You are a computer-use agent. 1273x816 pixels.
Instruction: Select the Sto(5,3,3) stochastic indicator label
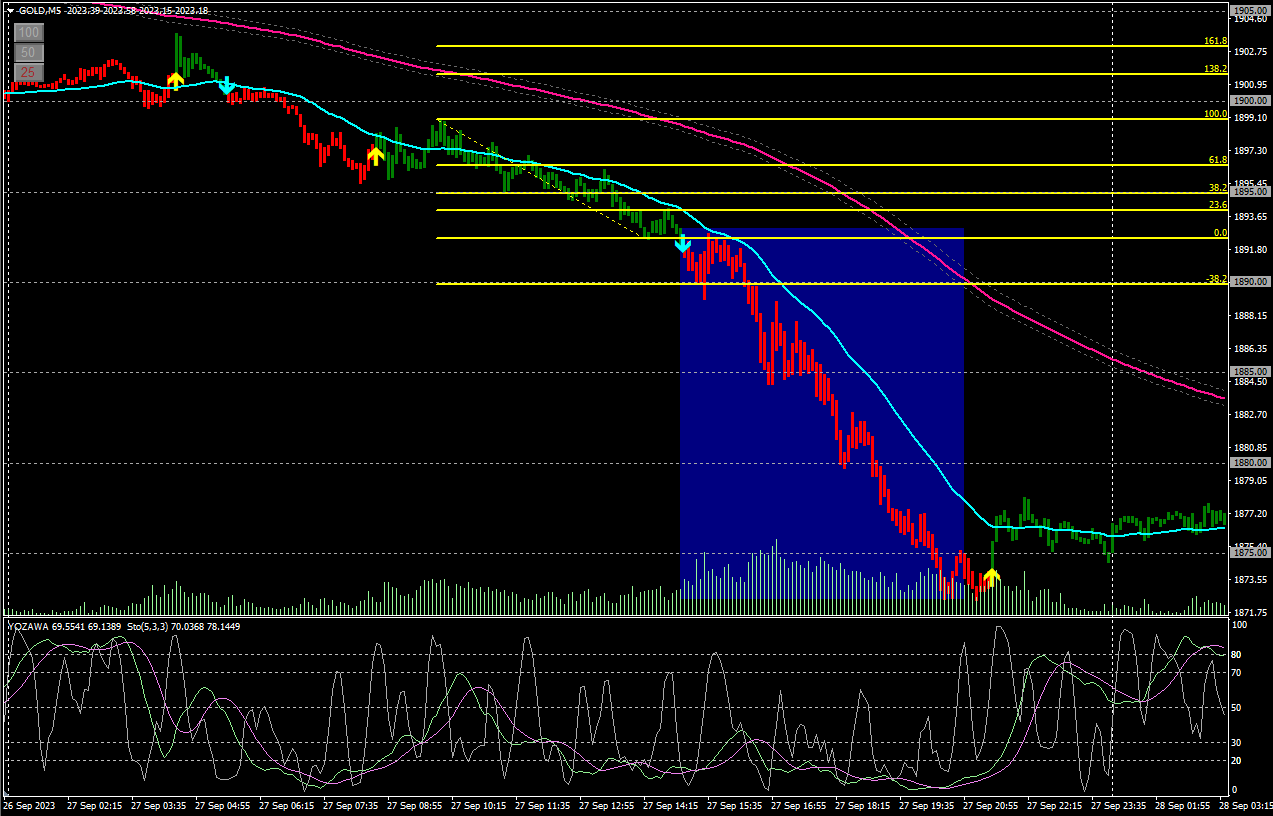[x=145, y=626]
